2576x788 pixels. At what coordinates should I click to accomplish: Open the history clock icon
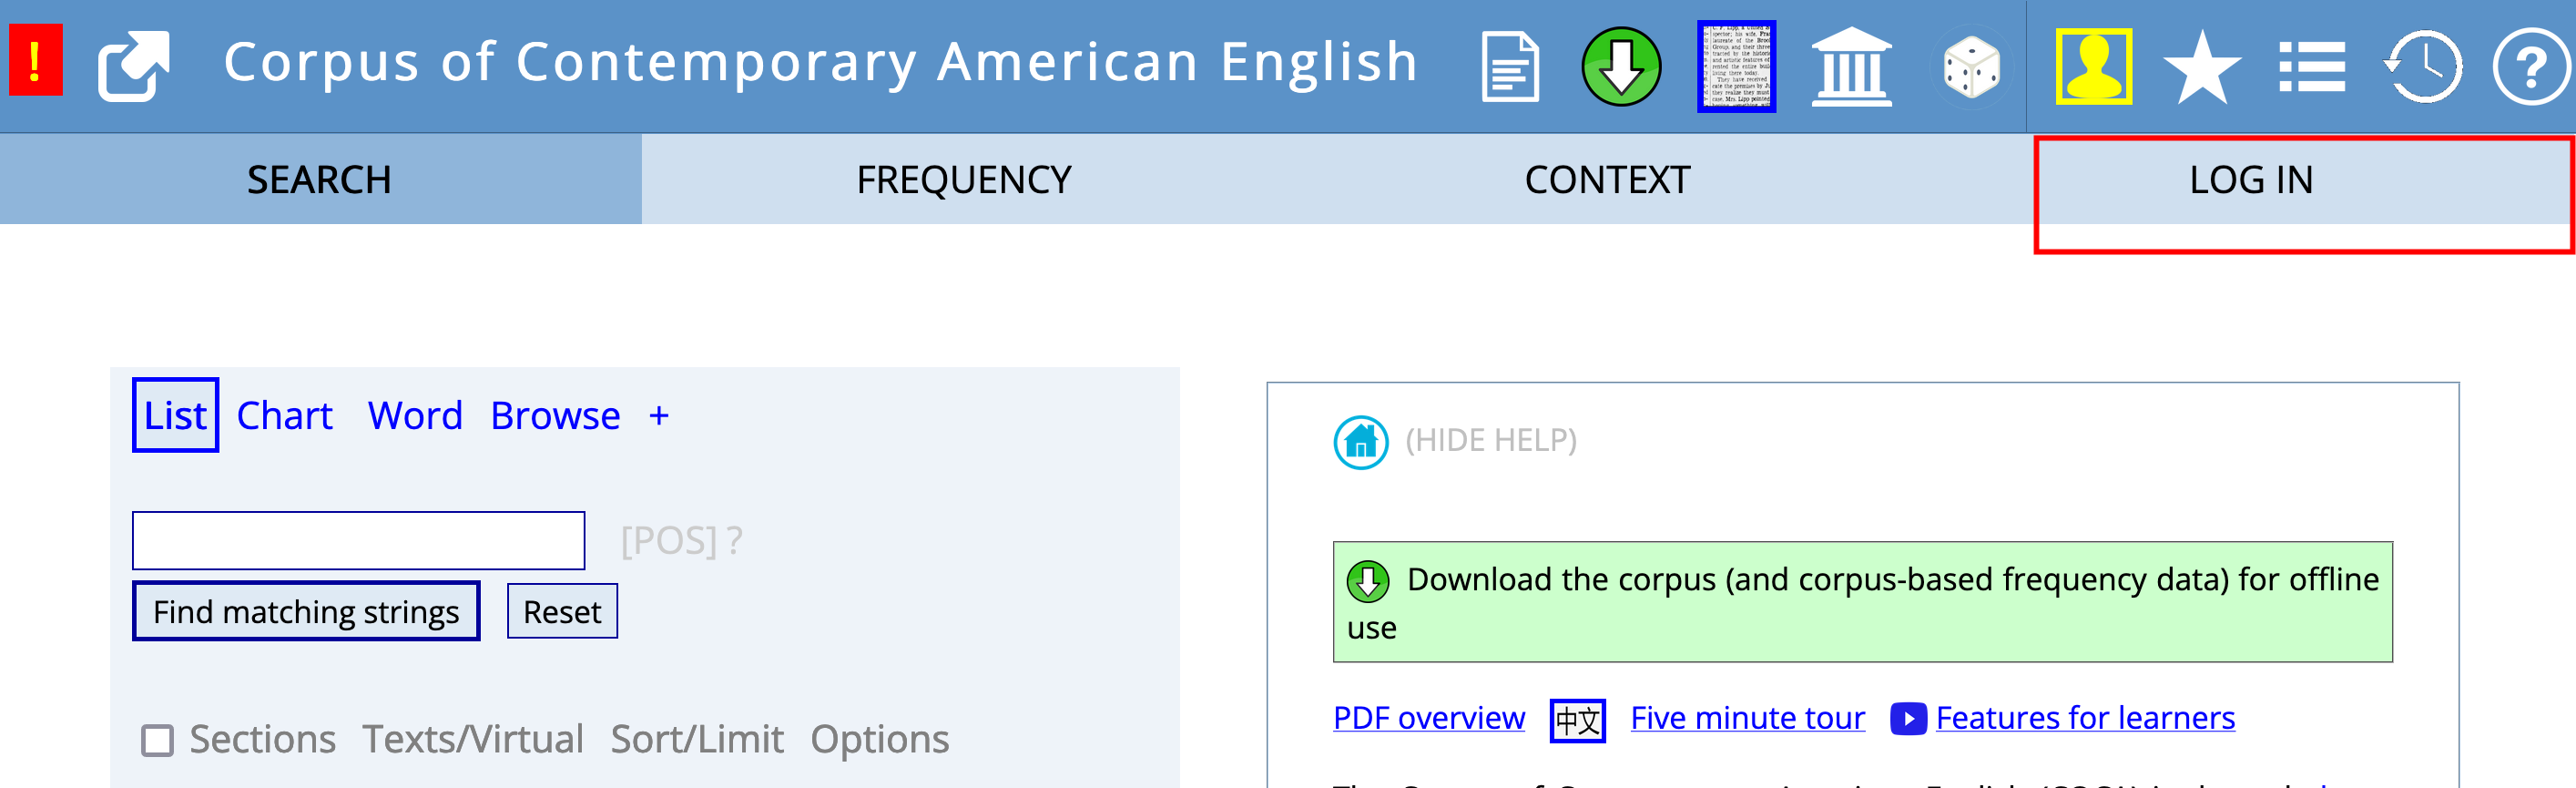[2422, 67]
